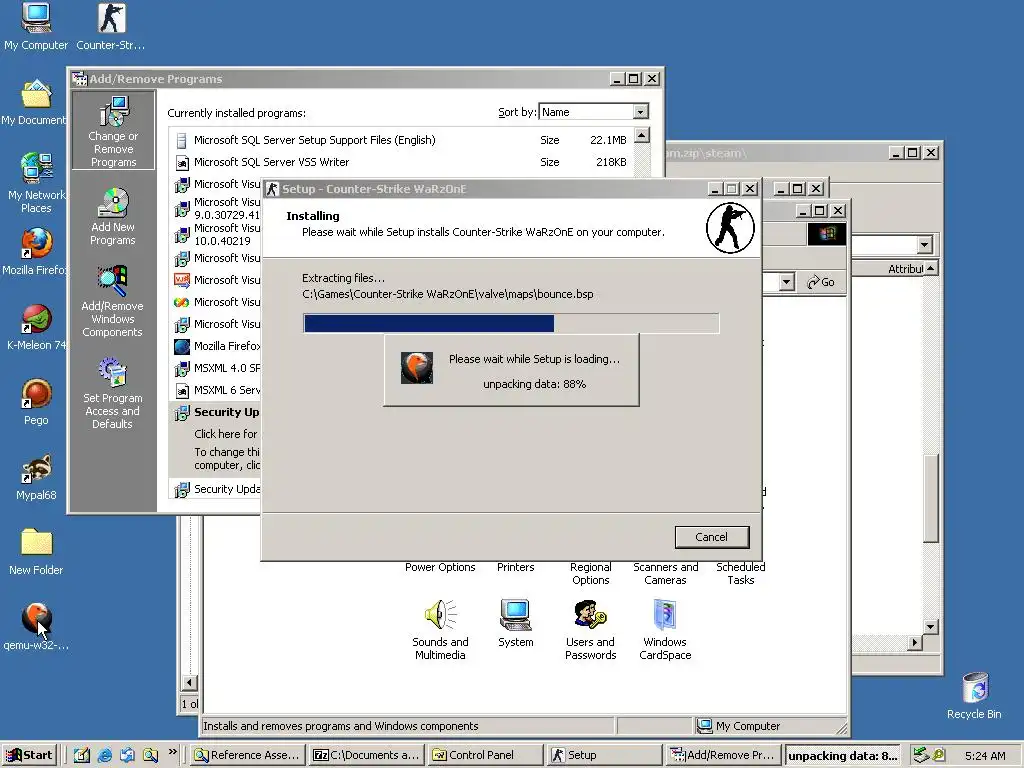Select the MSXML 6 Service entry
Screen dimensions: 1024x768
point(216,390)
